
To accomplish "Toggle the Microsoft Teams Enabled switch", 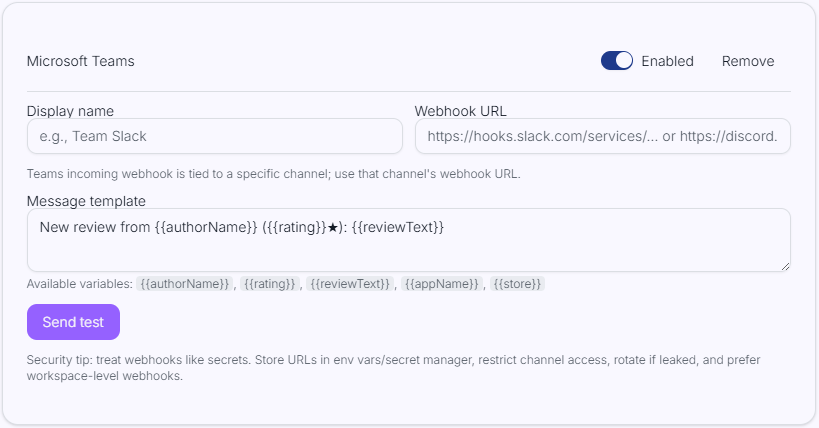I will point(617,61).
